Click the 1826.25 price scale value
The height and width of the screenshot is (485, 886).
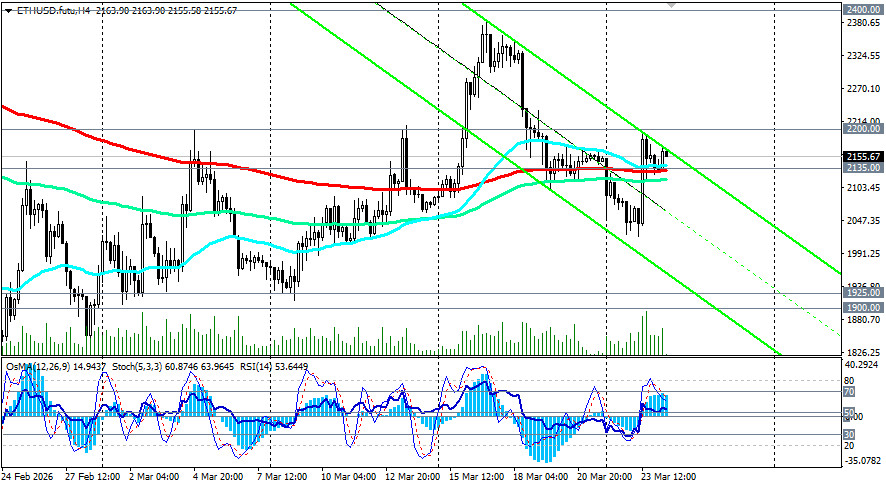point(862,352)
